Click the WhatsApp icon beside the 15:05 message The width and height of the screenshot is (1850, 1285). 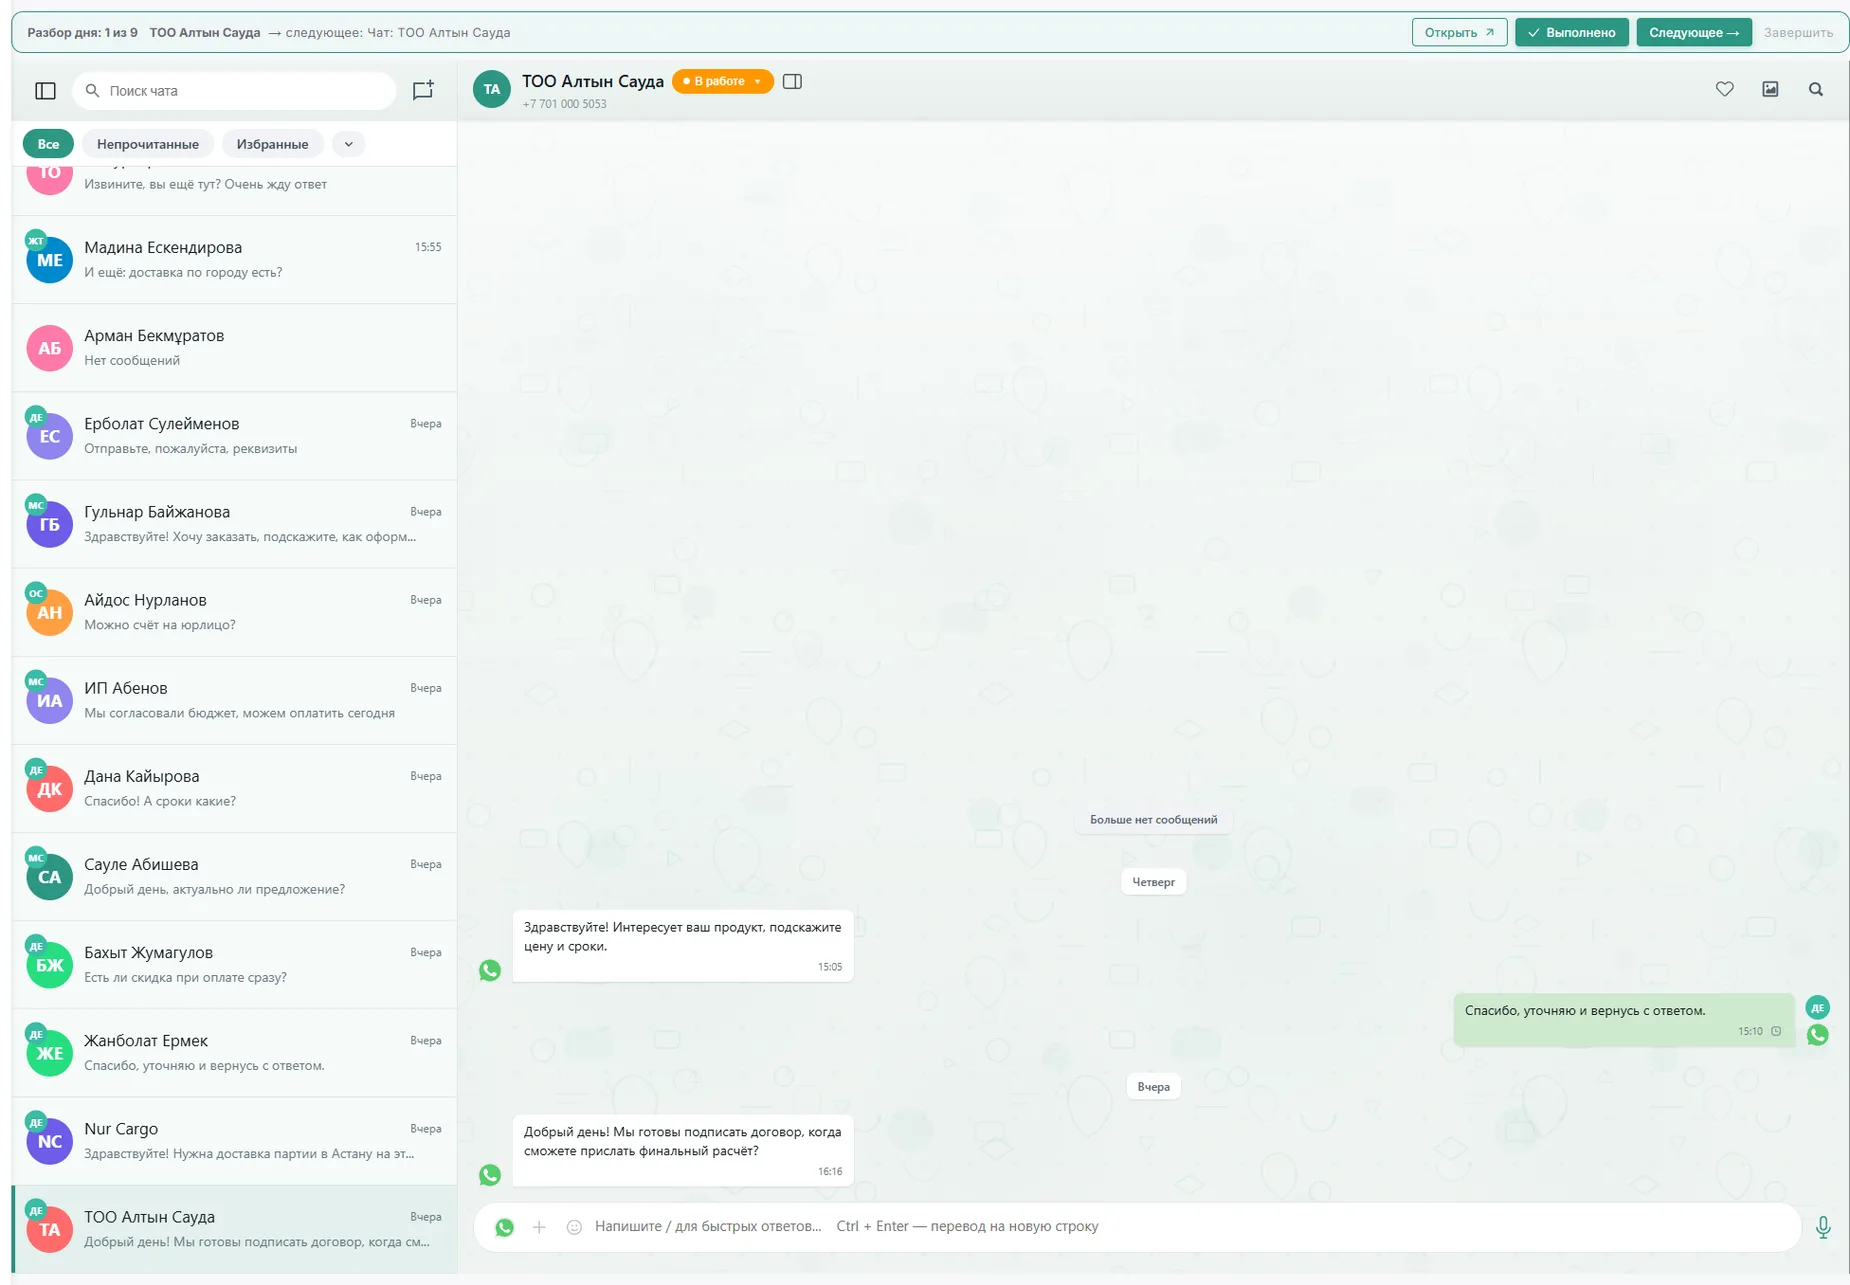490,970
